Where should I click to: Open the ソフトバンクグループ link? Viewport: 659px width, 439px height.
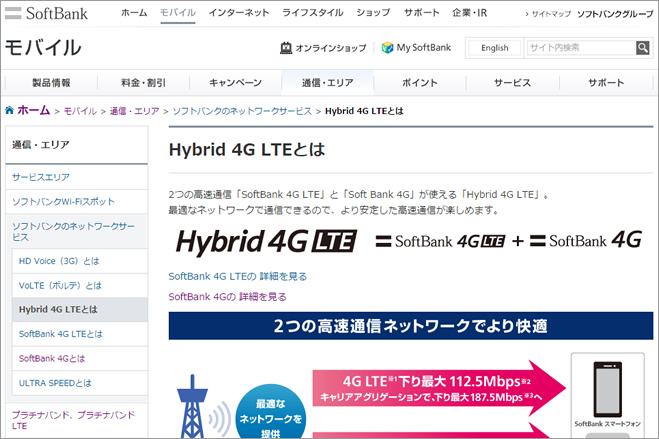point(615,14)
